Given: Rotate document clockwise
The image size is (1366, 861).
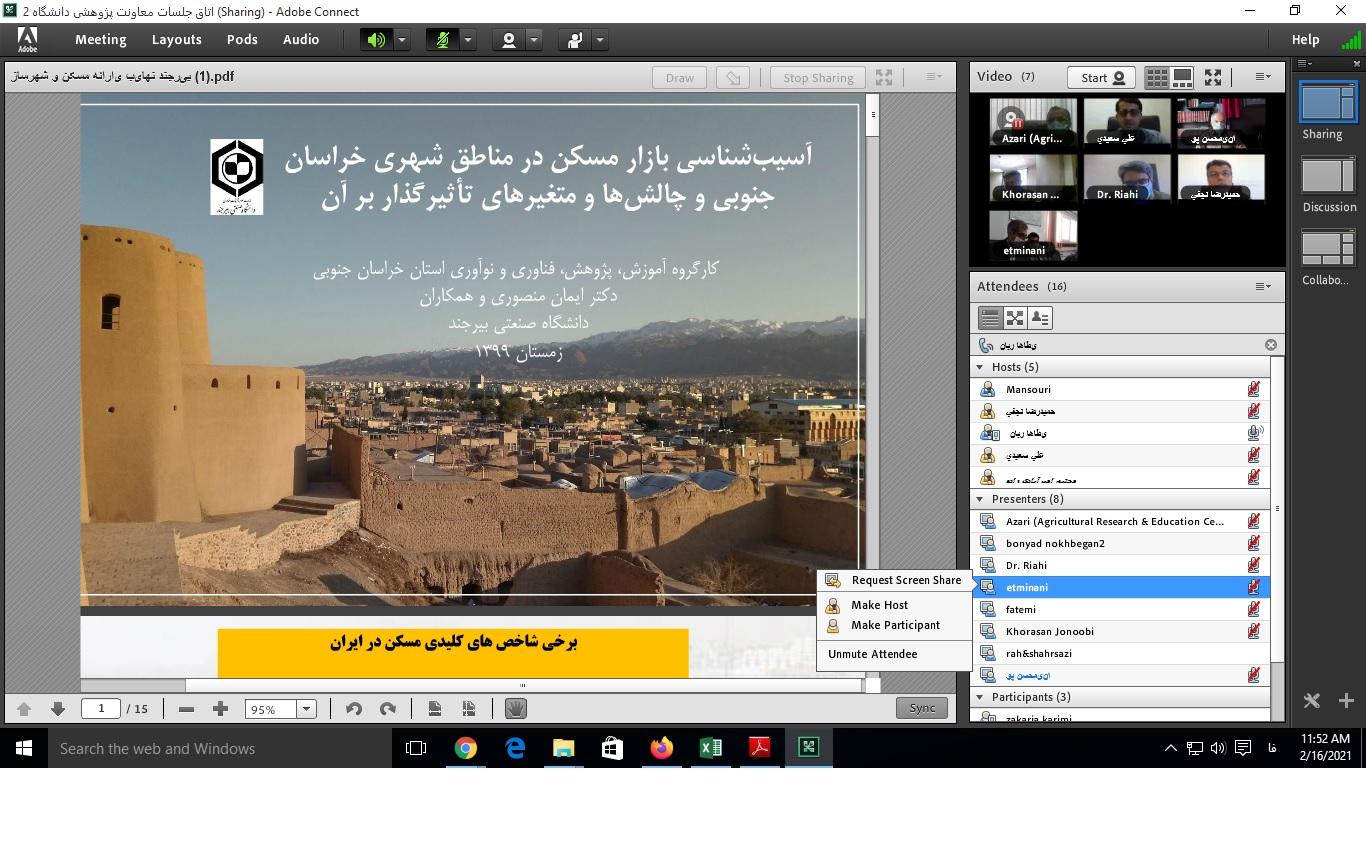Looking at the screenshot, I should [388, 709].
